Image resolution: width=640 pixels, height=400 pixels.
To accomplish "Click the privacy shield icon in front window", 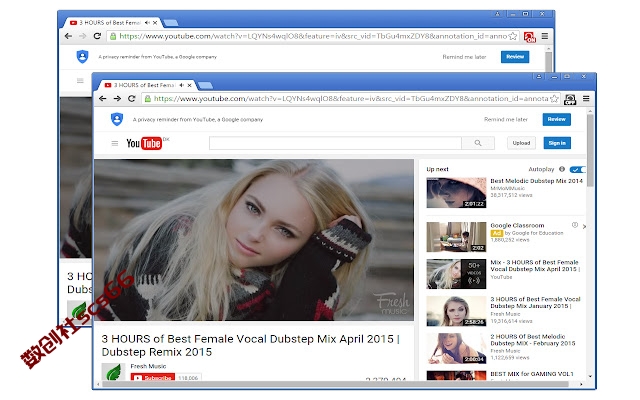I will pyautogui.click(x=117, y=119).
